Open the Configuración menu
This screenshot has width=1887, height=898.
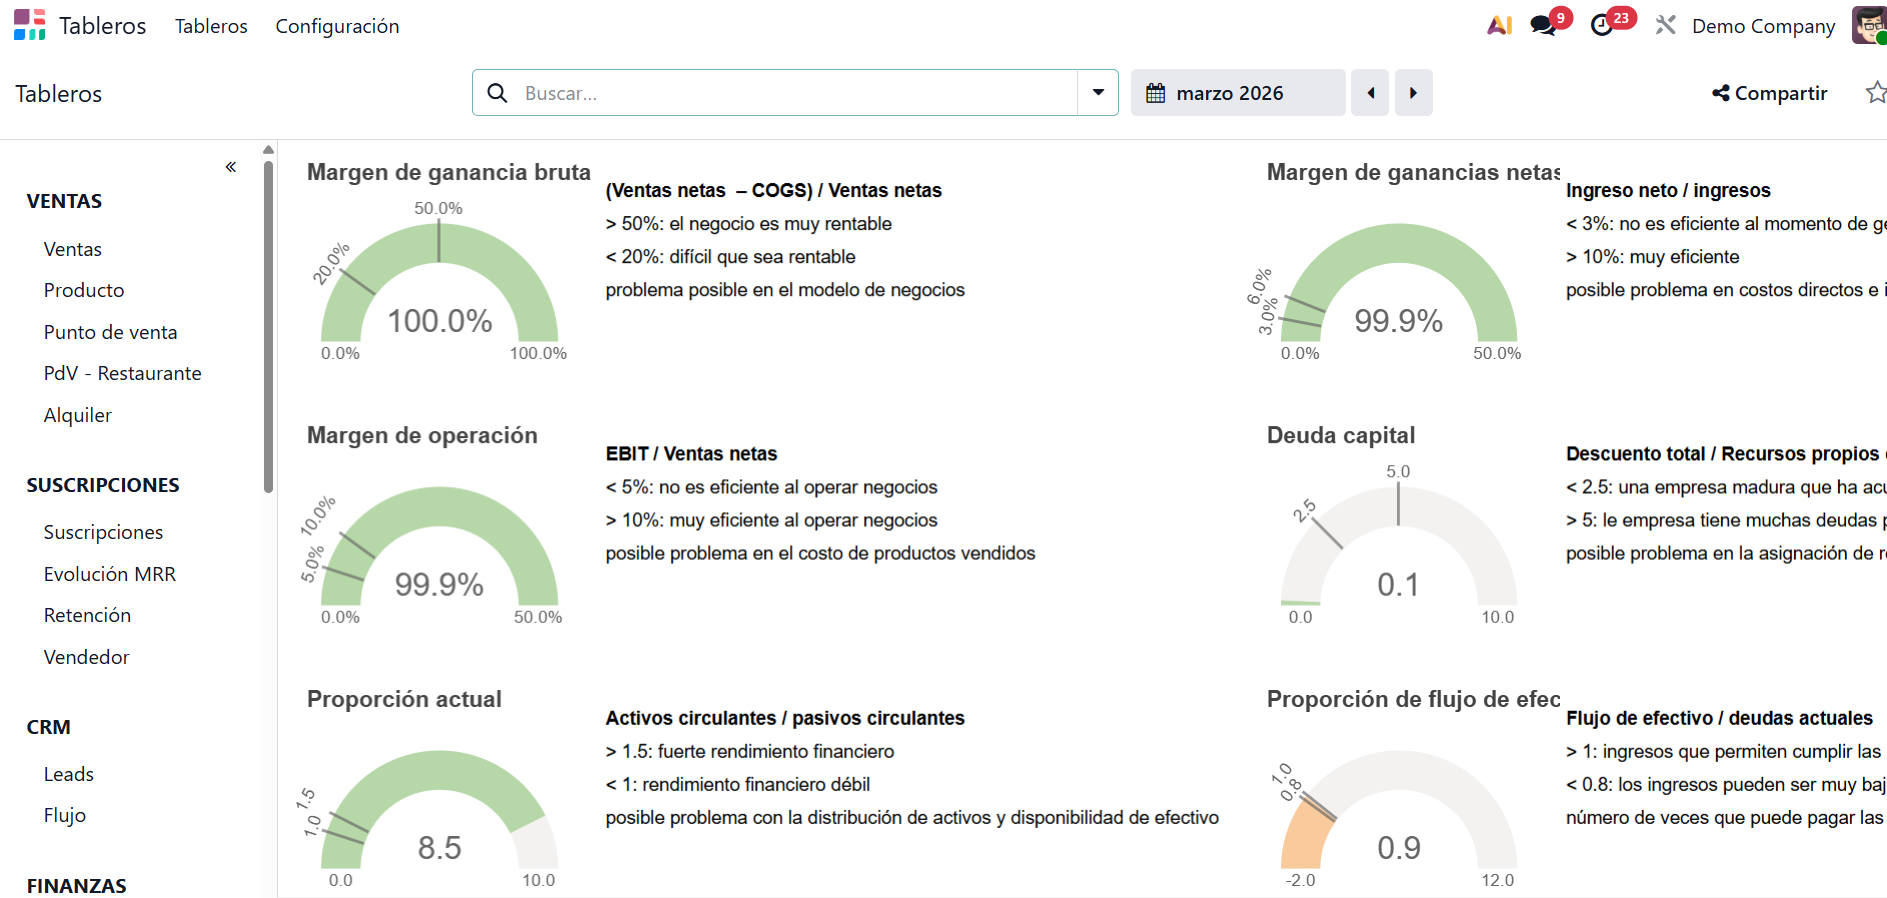[x=337, y=26]
